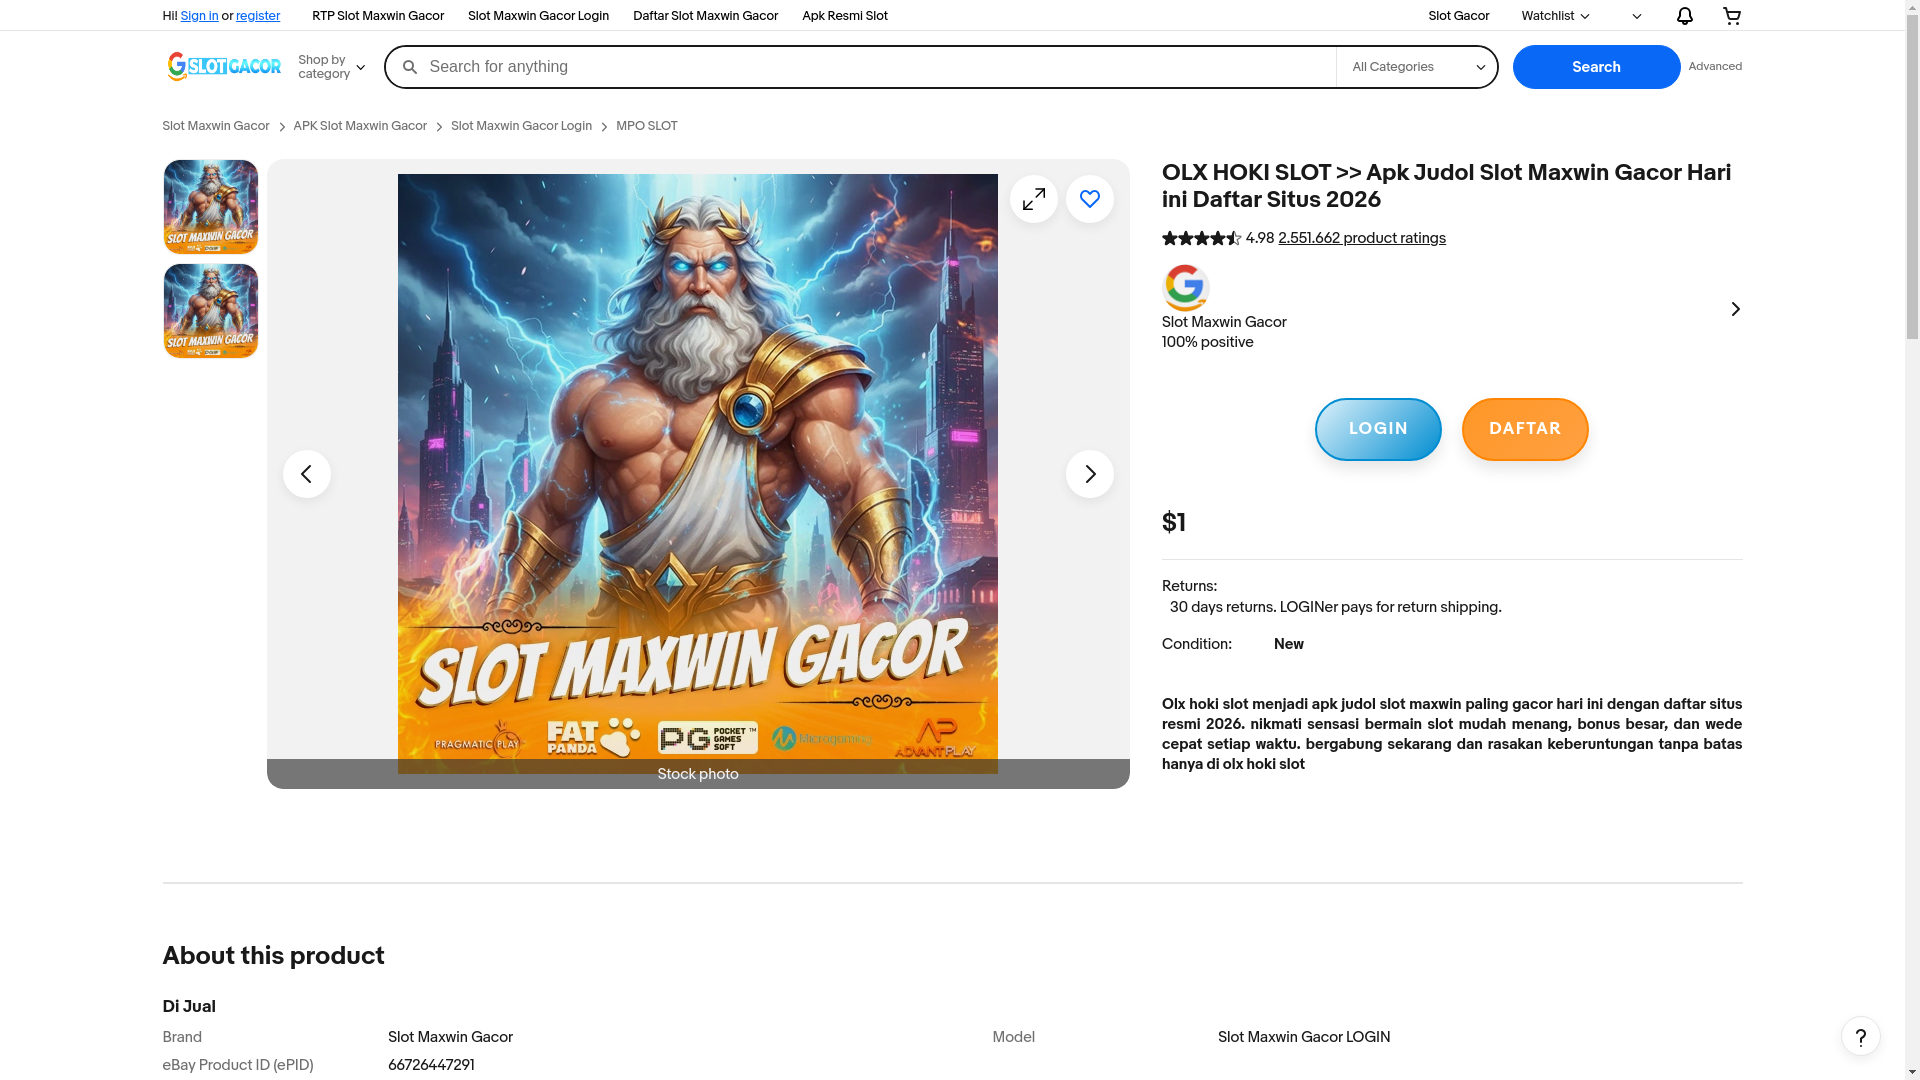Click the blue Search button
This screenshot has height=1080, width=1920.
pyautogui.click(x=1596, y=67)
